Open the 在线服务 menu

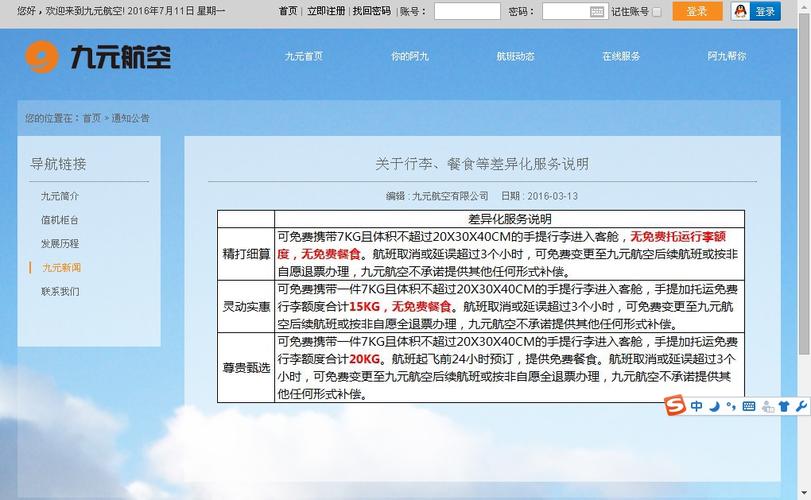coord(621,56)
